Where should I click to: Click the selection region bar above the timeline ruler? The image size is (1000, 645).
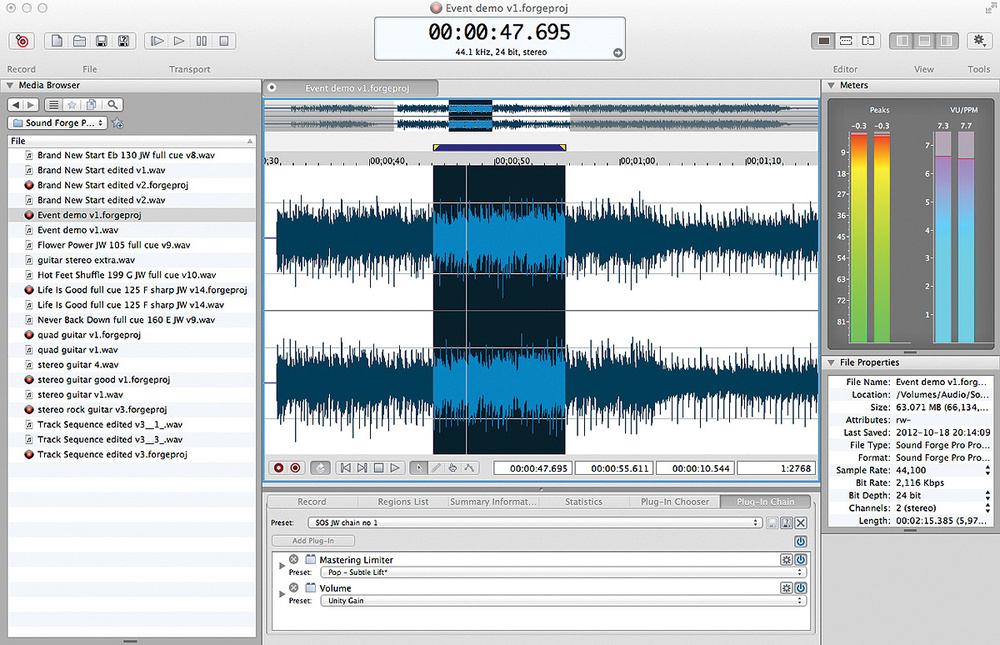pyautogui.click(x=499, y=147)
